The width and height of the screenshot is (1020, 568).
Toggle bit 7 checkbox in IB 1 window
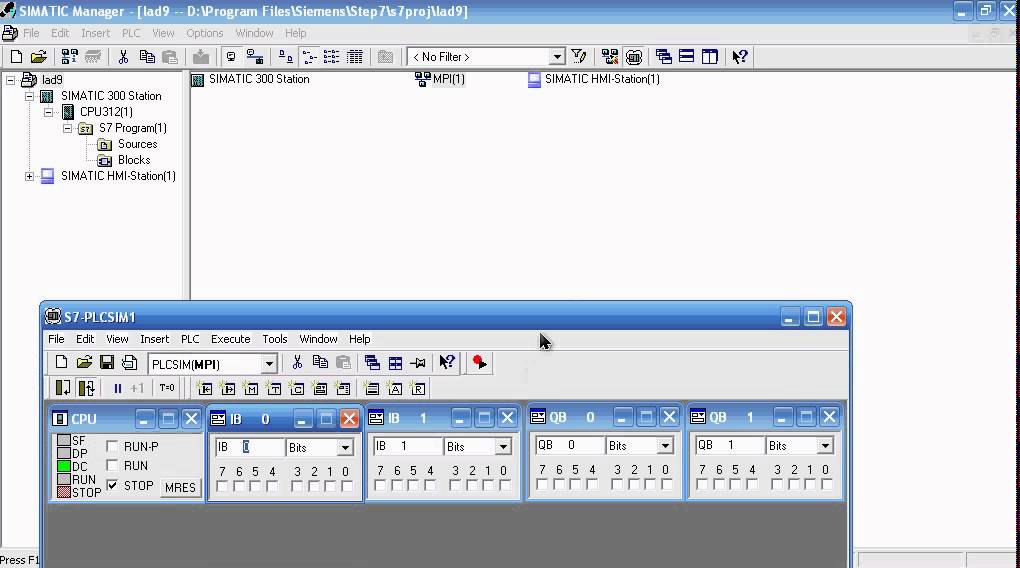[380, 485]
